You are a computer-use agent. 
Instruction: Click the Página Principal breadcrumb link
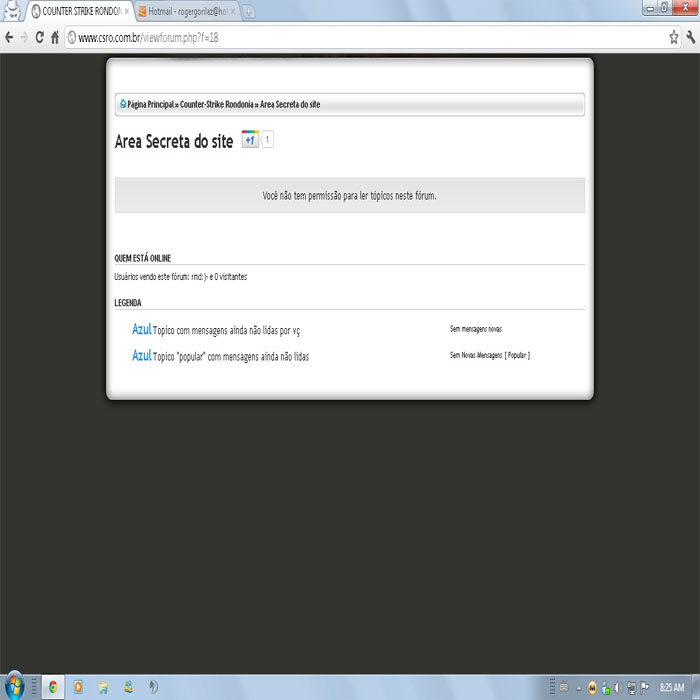pos(150,104)
